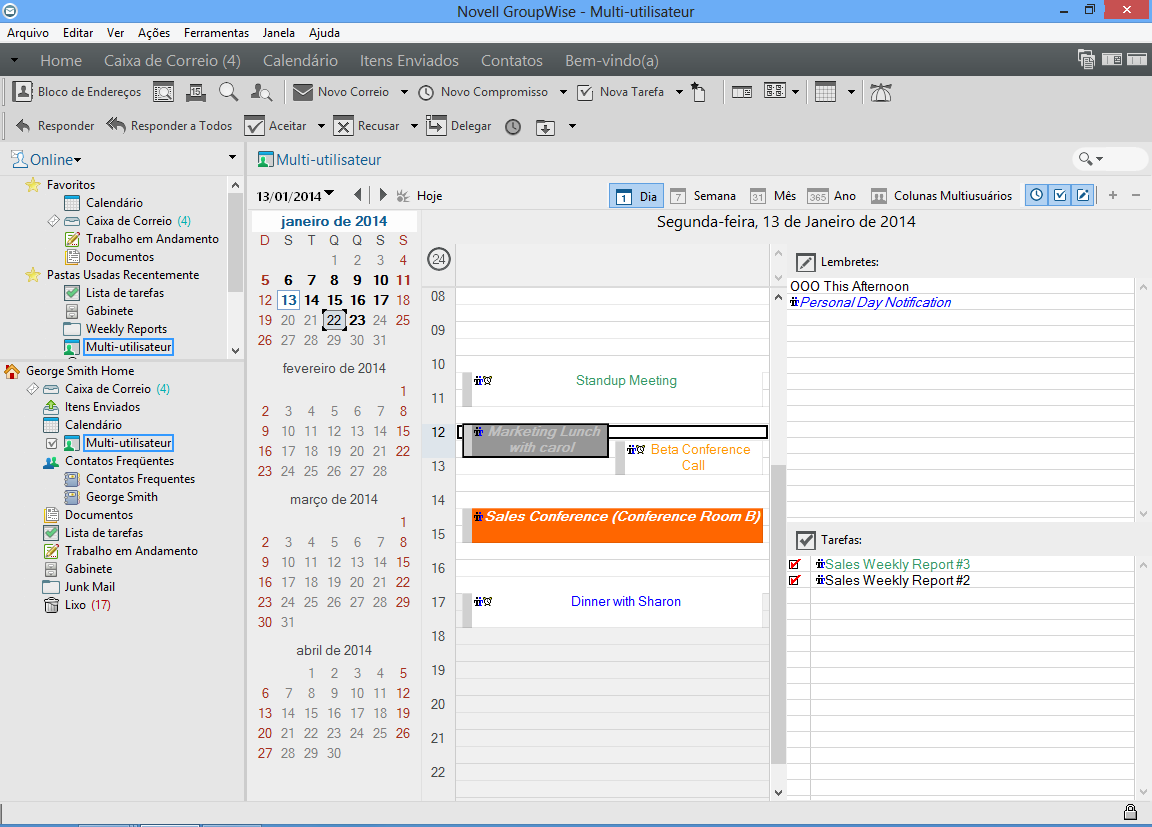Click the Novo Compromisso clock icon
Viewport: 1152px width, 827px height.
click(x=426, y=92)
